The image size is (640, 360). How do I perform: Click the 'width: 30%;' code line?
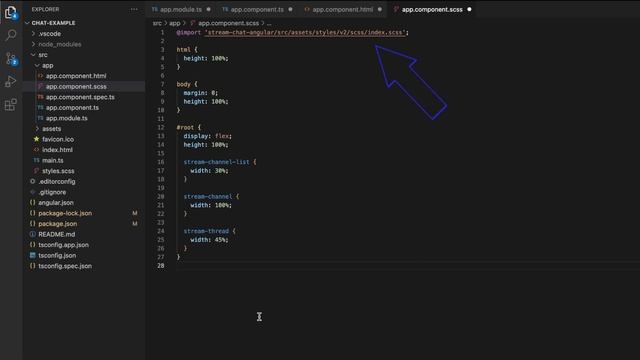[x=209, y=171]
